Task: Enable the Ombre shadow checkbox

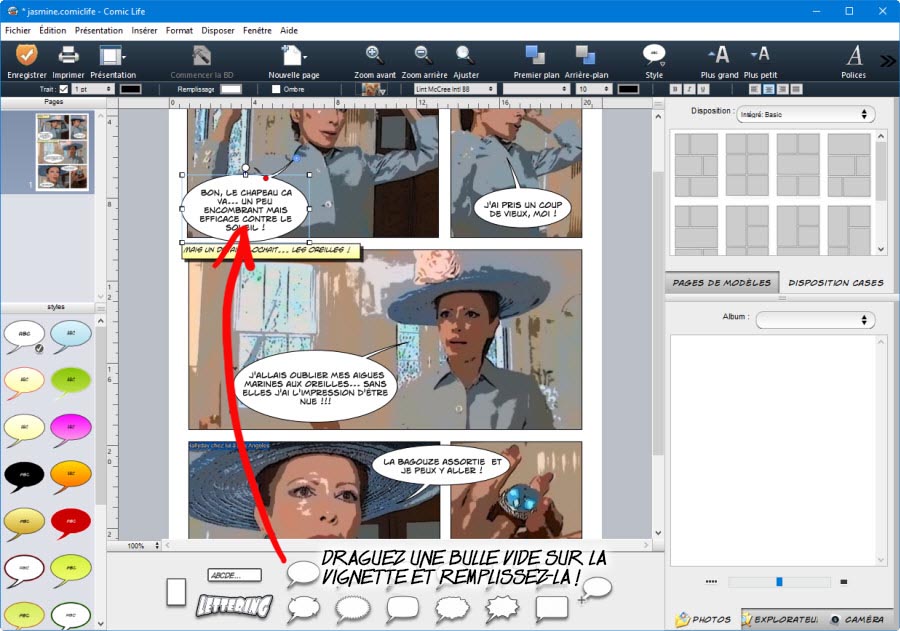Action: pyautogui.click(x=276, y=89)
